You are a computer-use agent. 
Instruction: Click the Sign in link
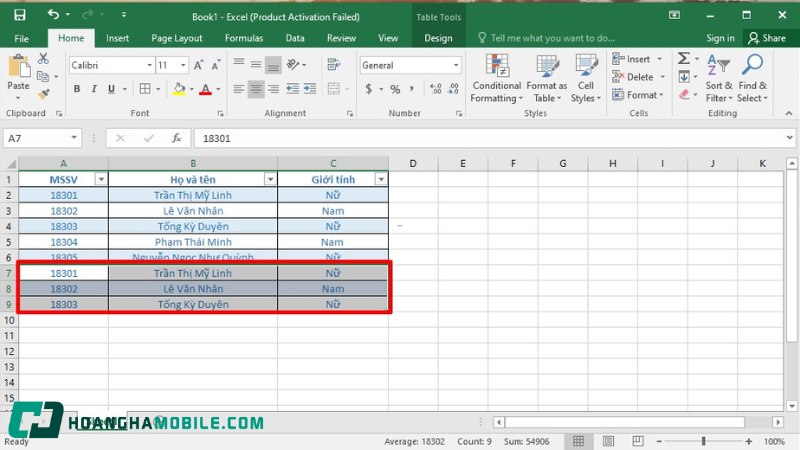pos(720,38)
